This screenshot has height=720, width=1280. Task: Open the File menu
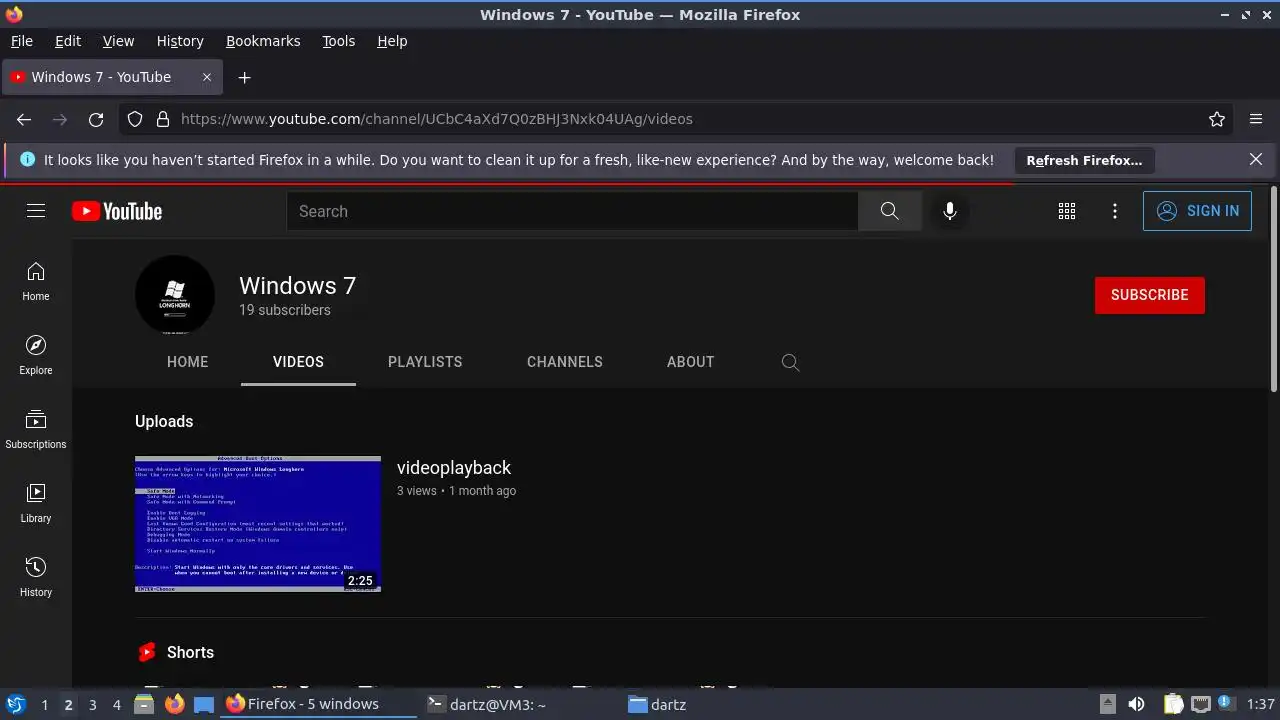click(22, 41)
